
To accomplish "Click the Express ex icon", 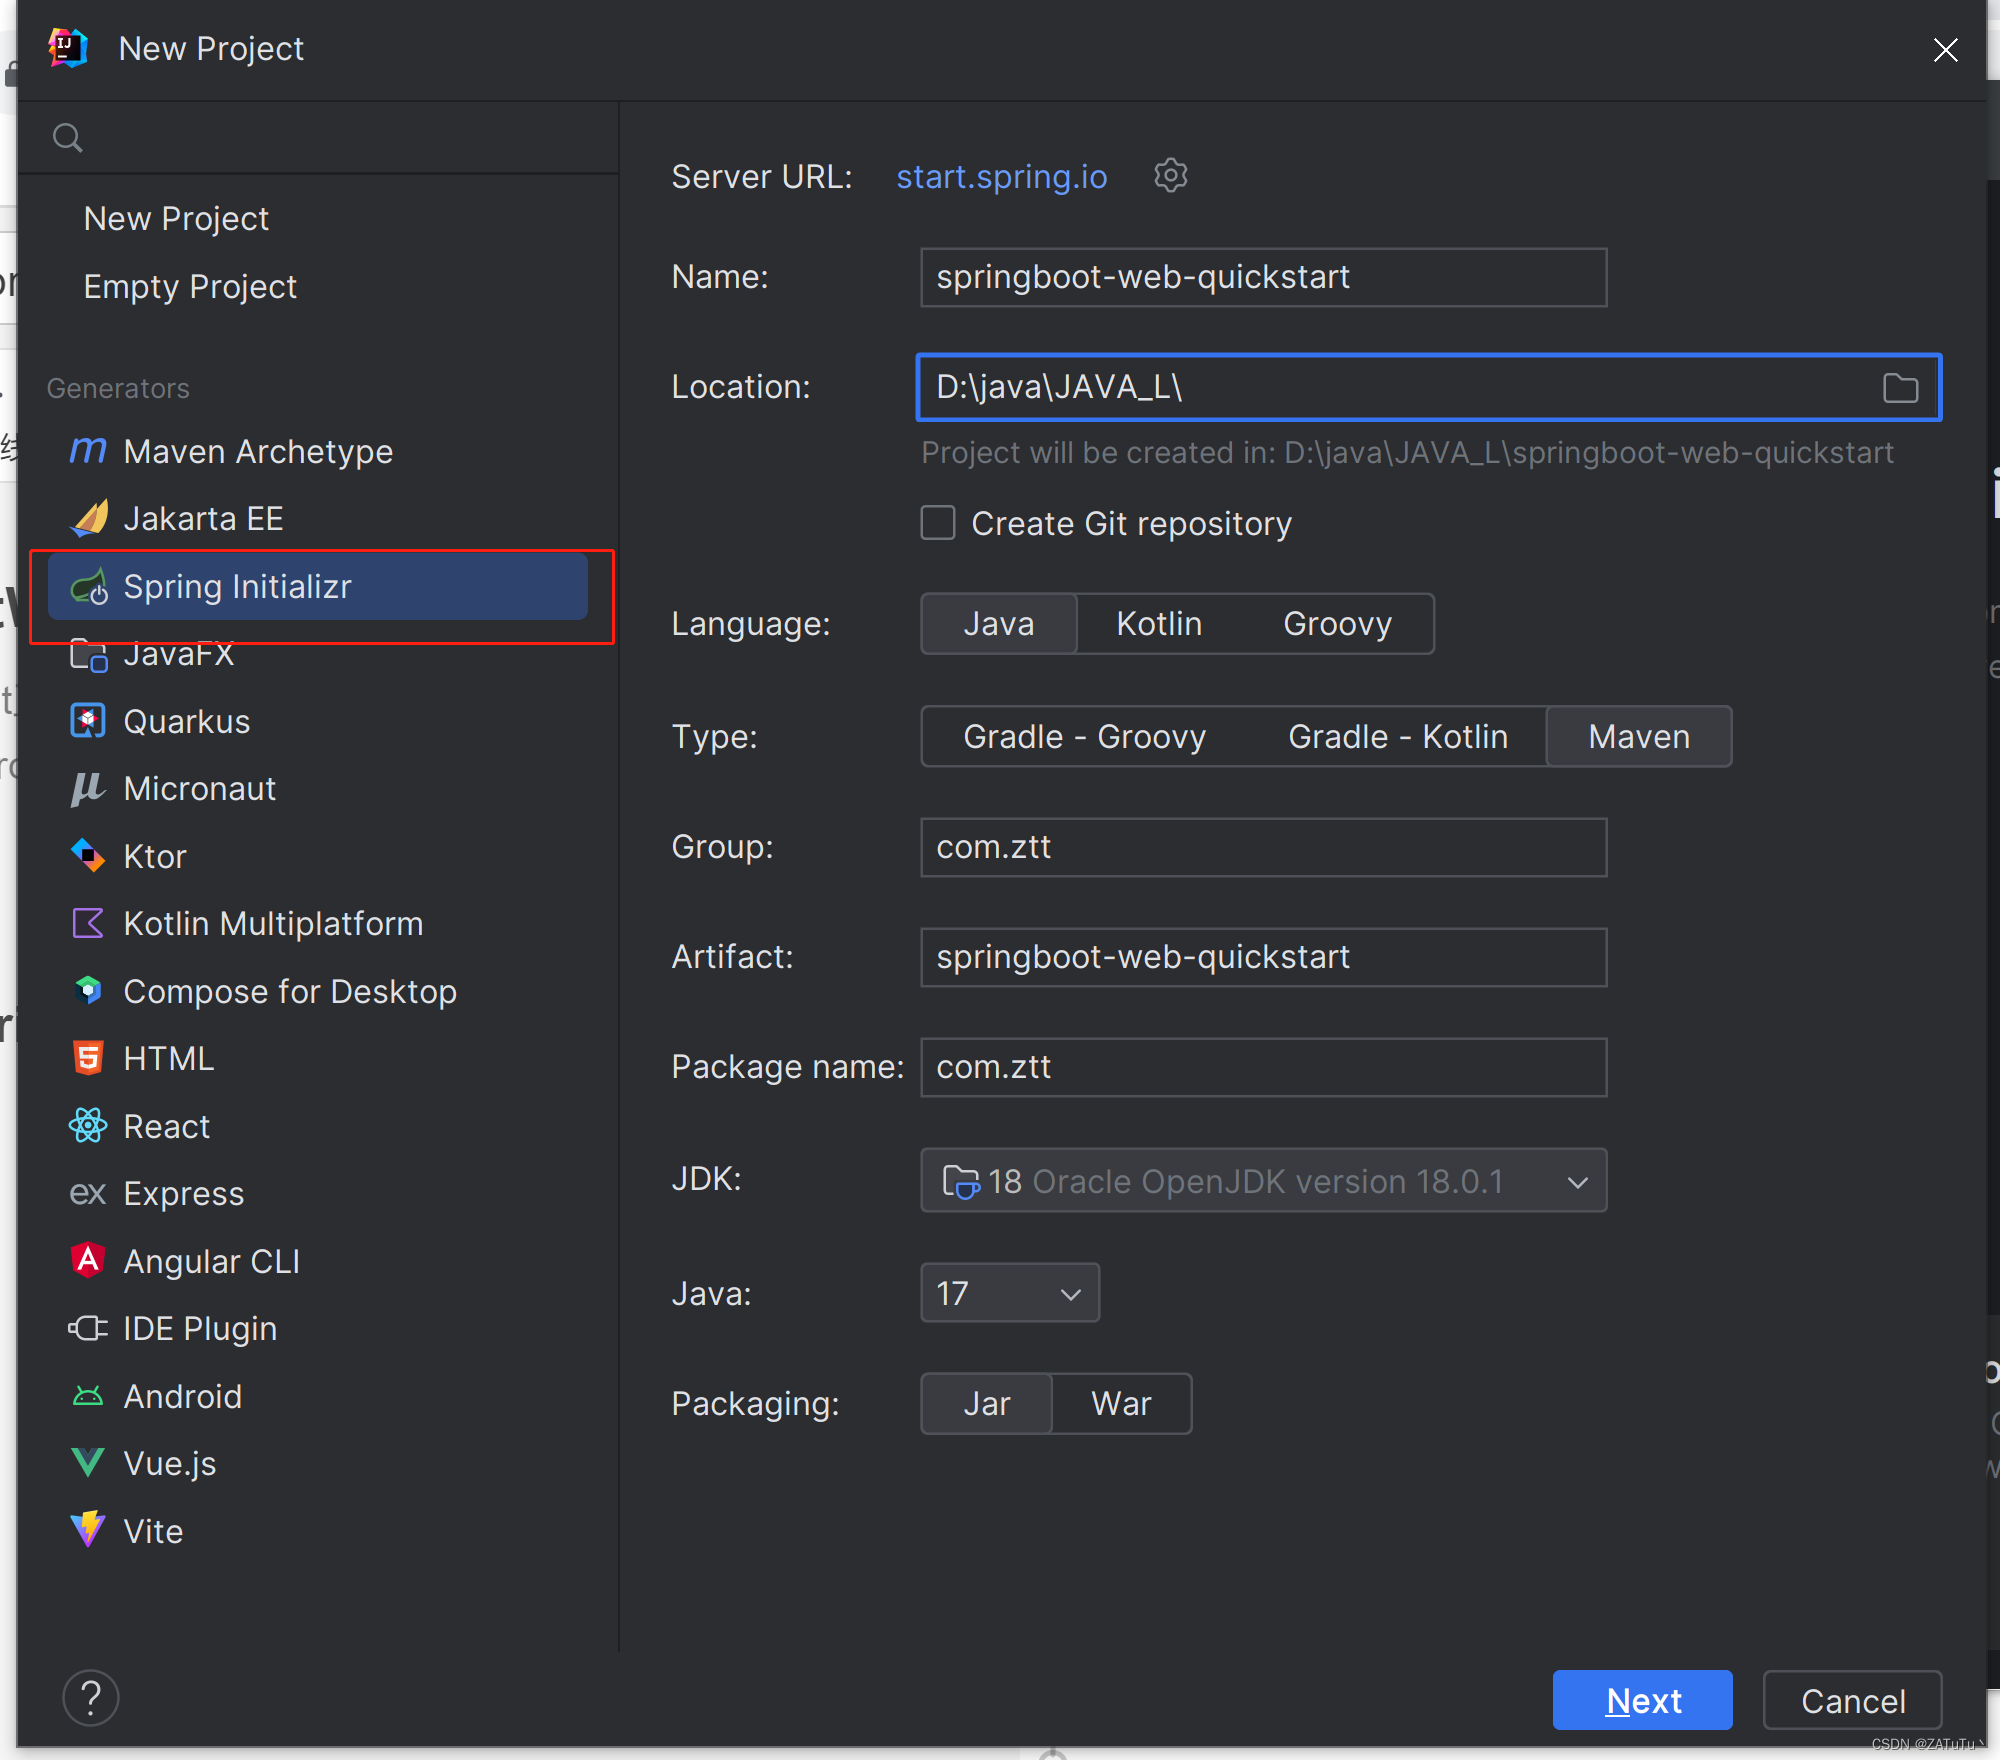I will (x=88, y=1193).
